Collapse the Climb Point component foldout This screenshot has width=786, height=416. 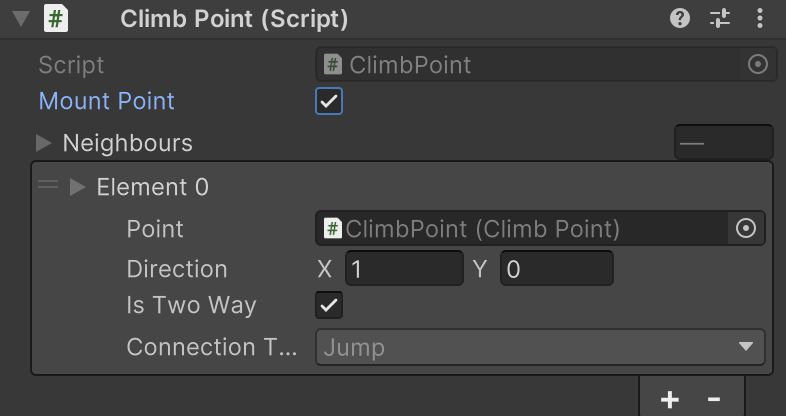[x=20, y=18]
